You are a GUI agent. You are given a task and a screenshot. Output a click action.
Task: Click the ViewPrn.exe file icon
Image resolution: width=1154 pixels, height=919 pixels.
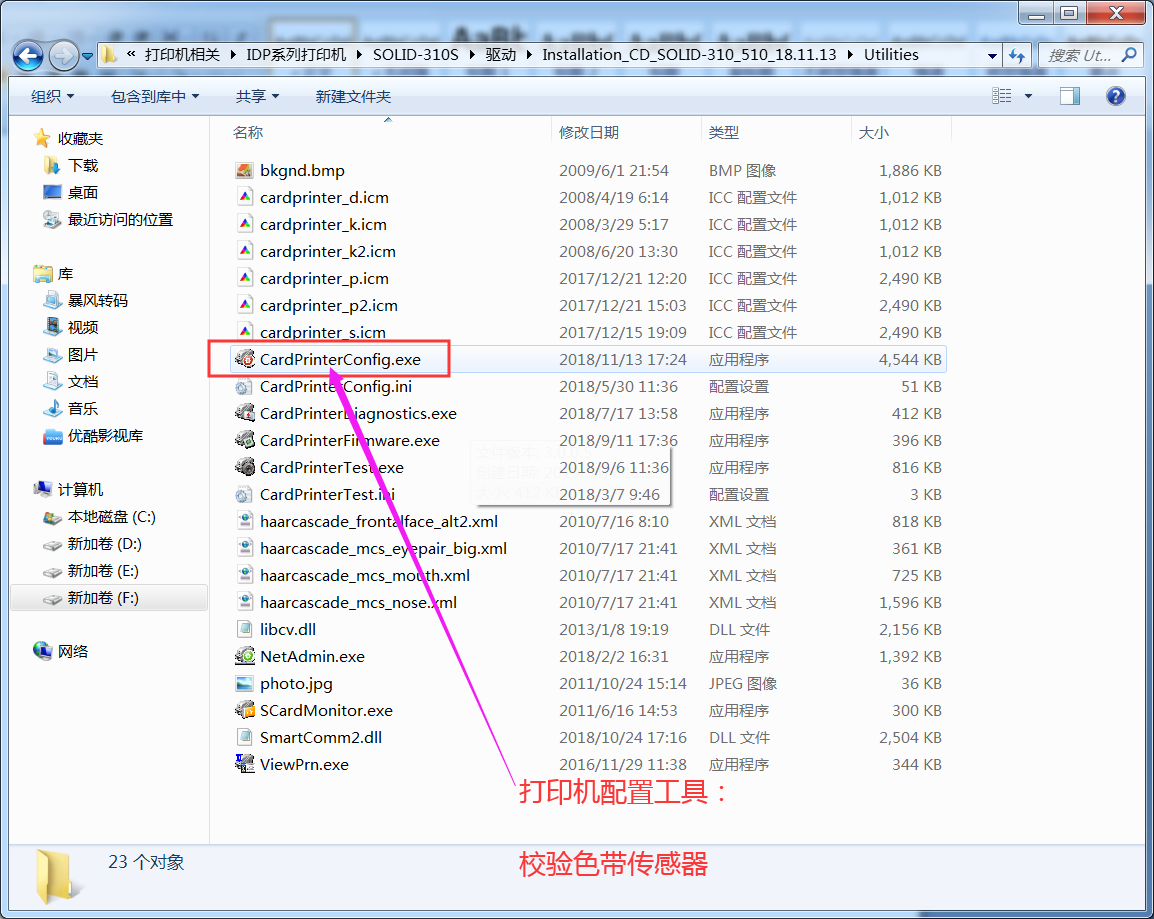point(244,765)
